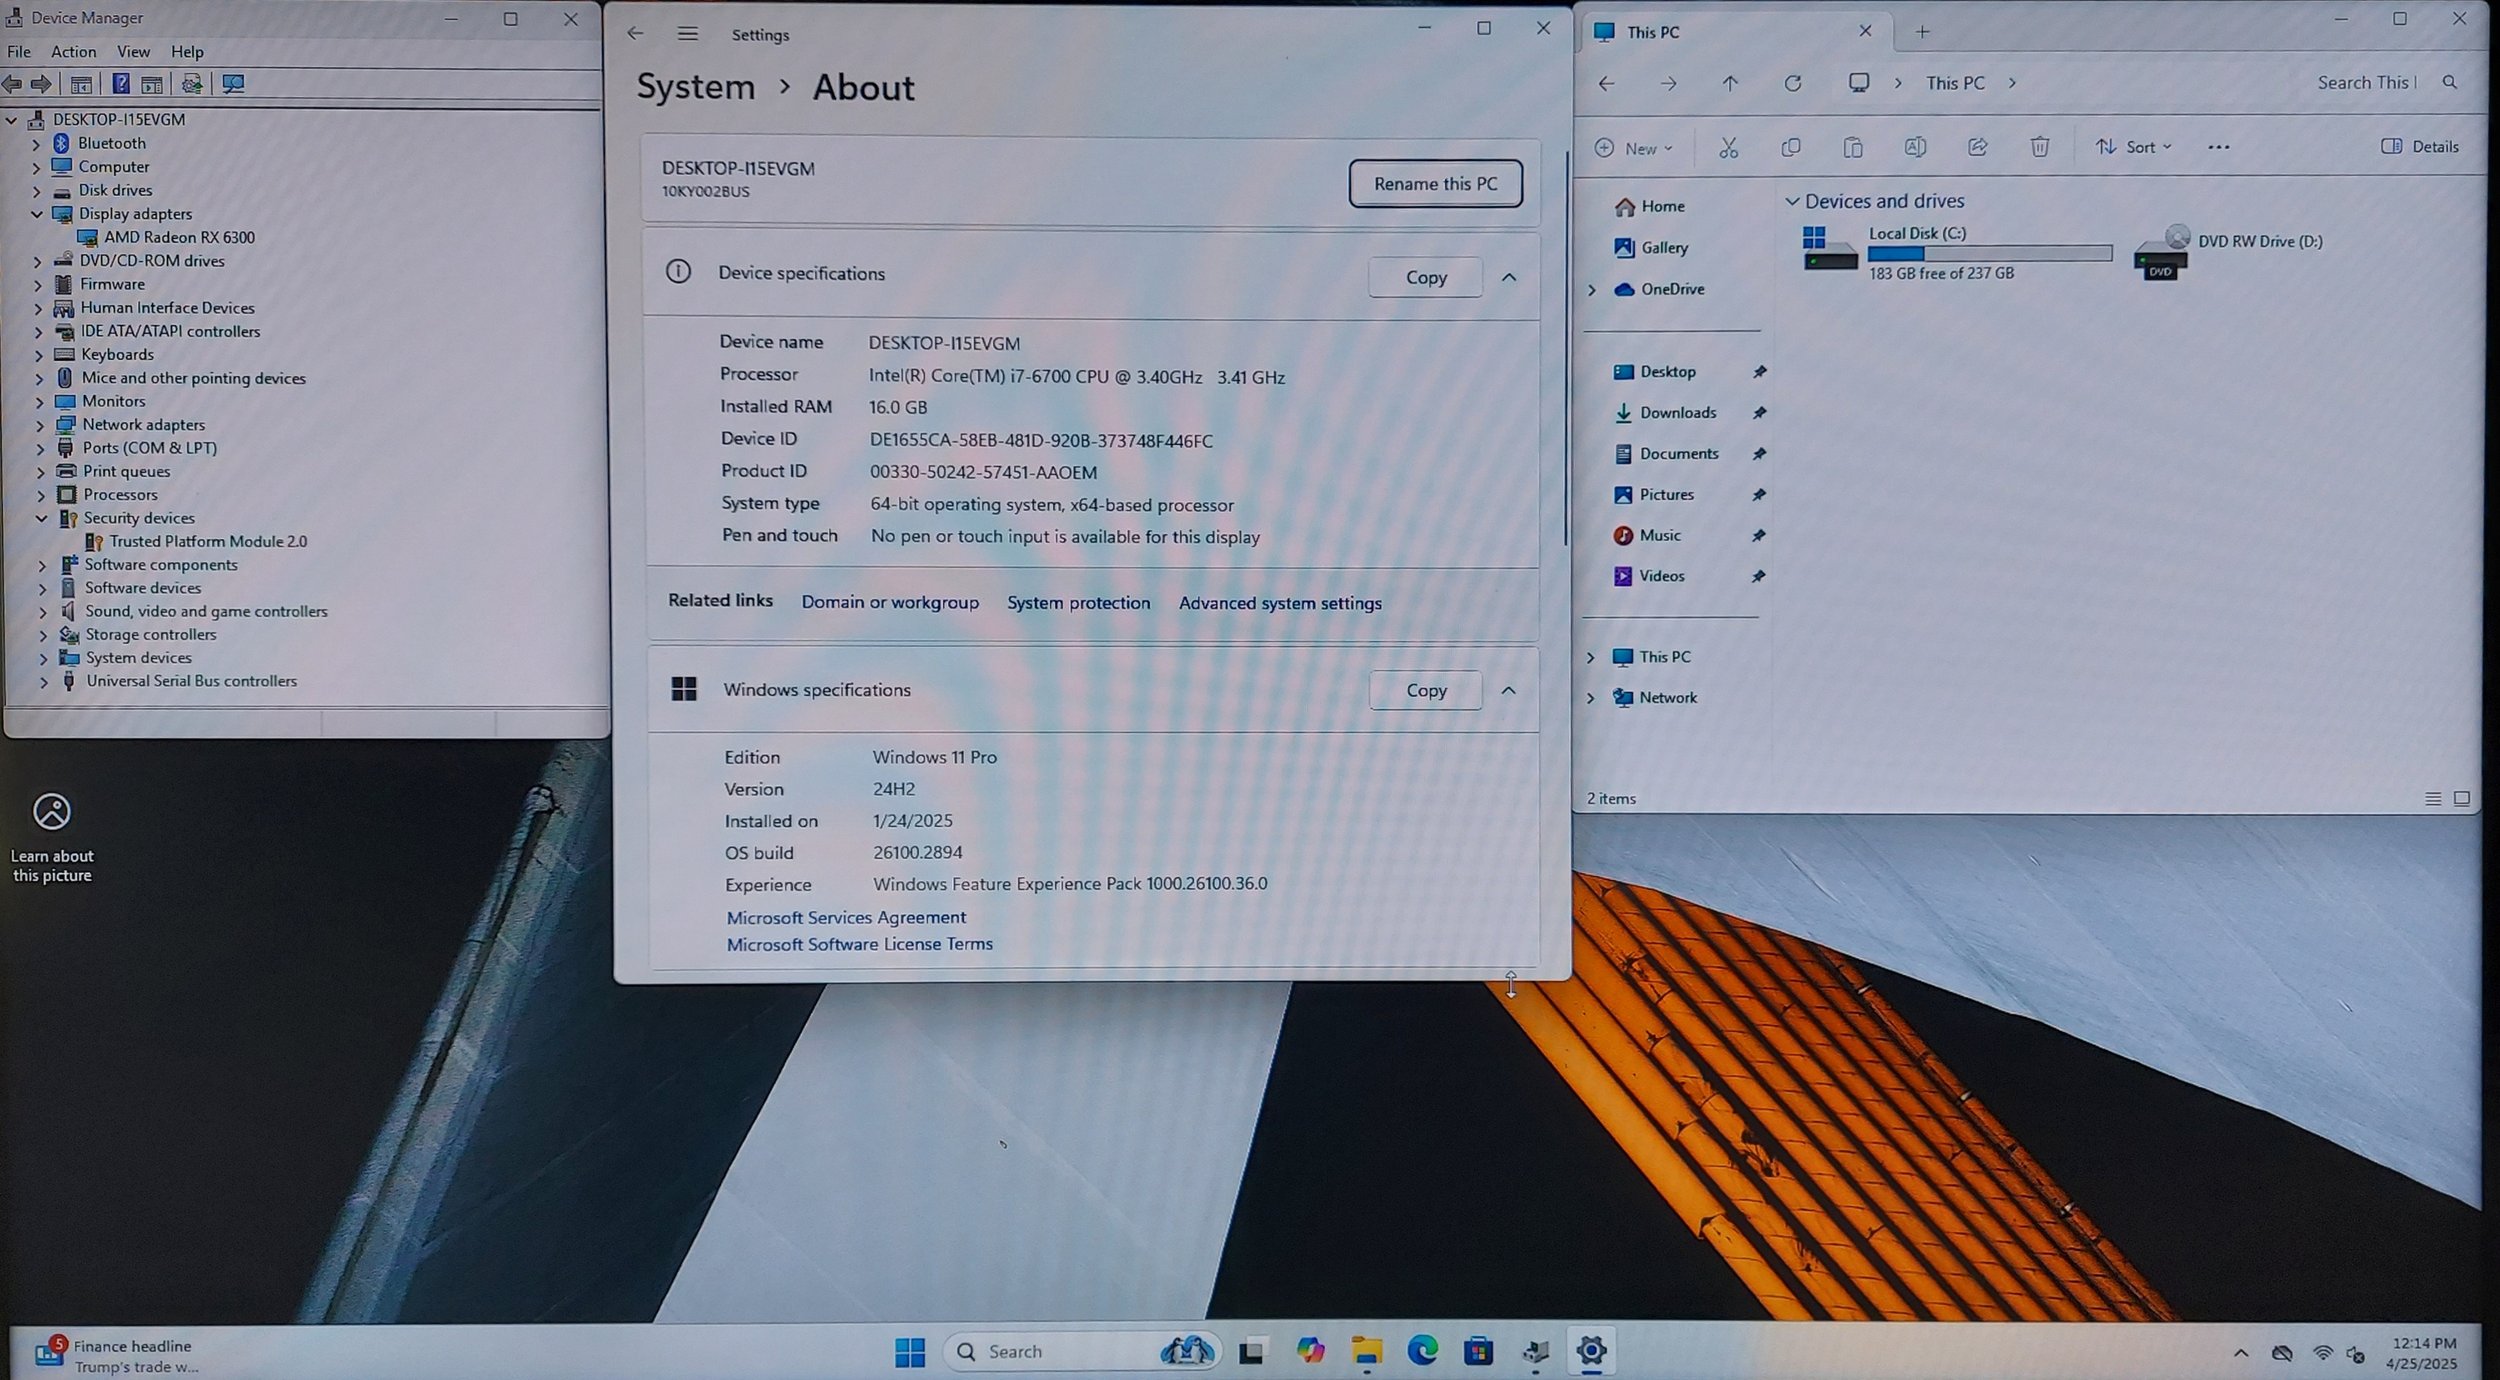The width and height of the screenshot is (2500, 1380).
Task: Open Downloads in the navigation pane
Action: click(x=1678, y=413)
